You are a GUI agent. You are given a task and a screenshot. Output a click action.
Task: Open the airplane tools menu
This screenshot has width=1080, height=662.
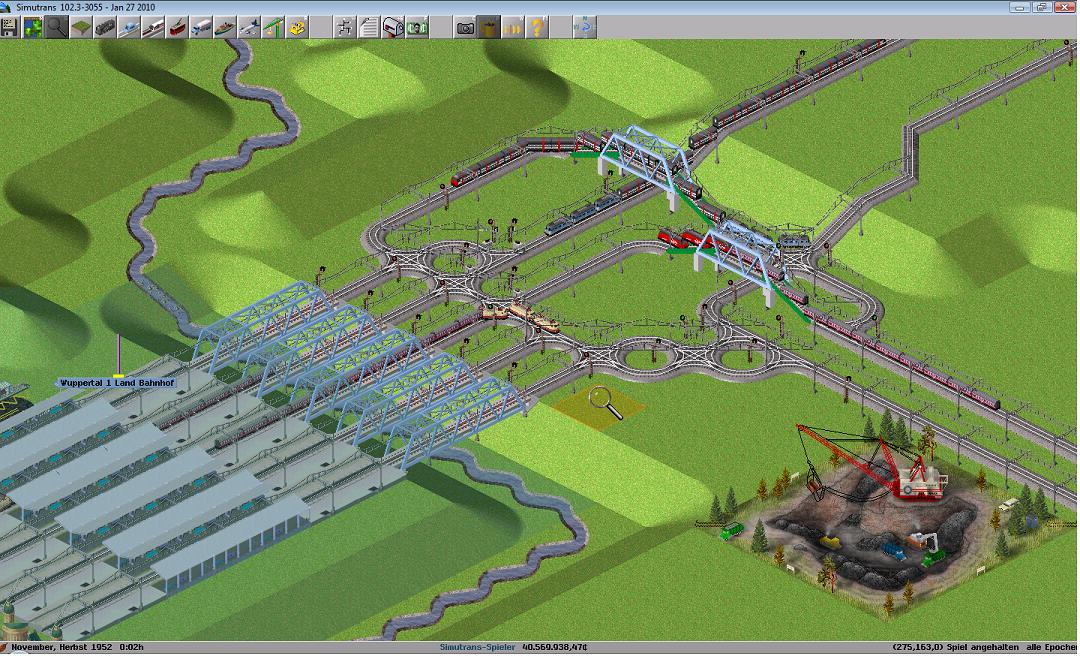(250, 27)
